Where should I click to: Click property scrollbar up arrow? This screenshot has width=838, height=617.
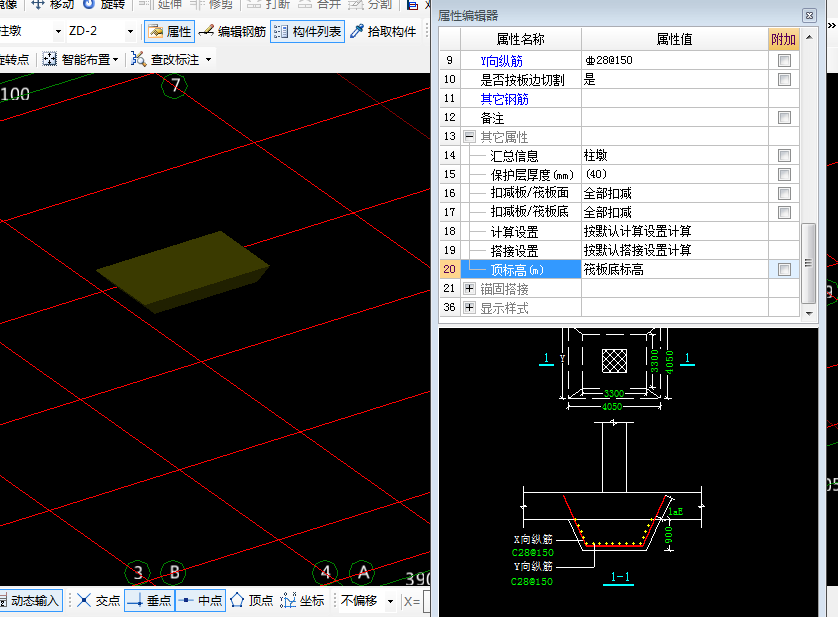click(x=809, y=37)
